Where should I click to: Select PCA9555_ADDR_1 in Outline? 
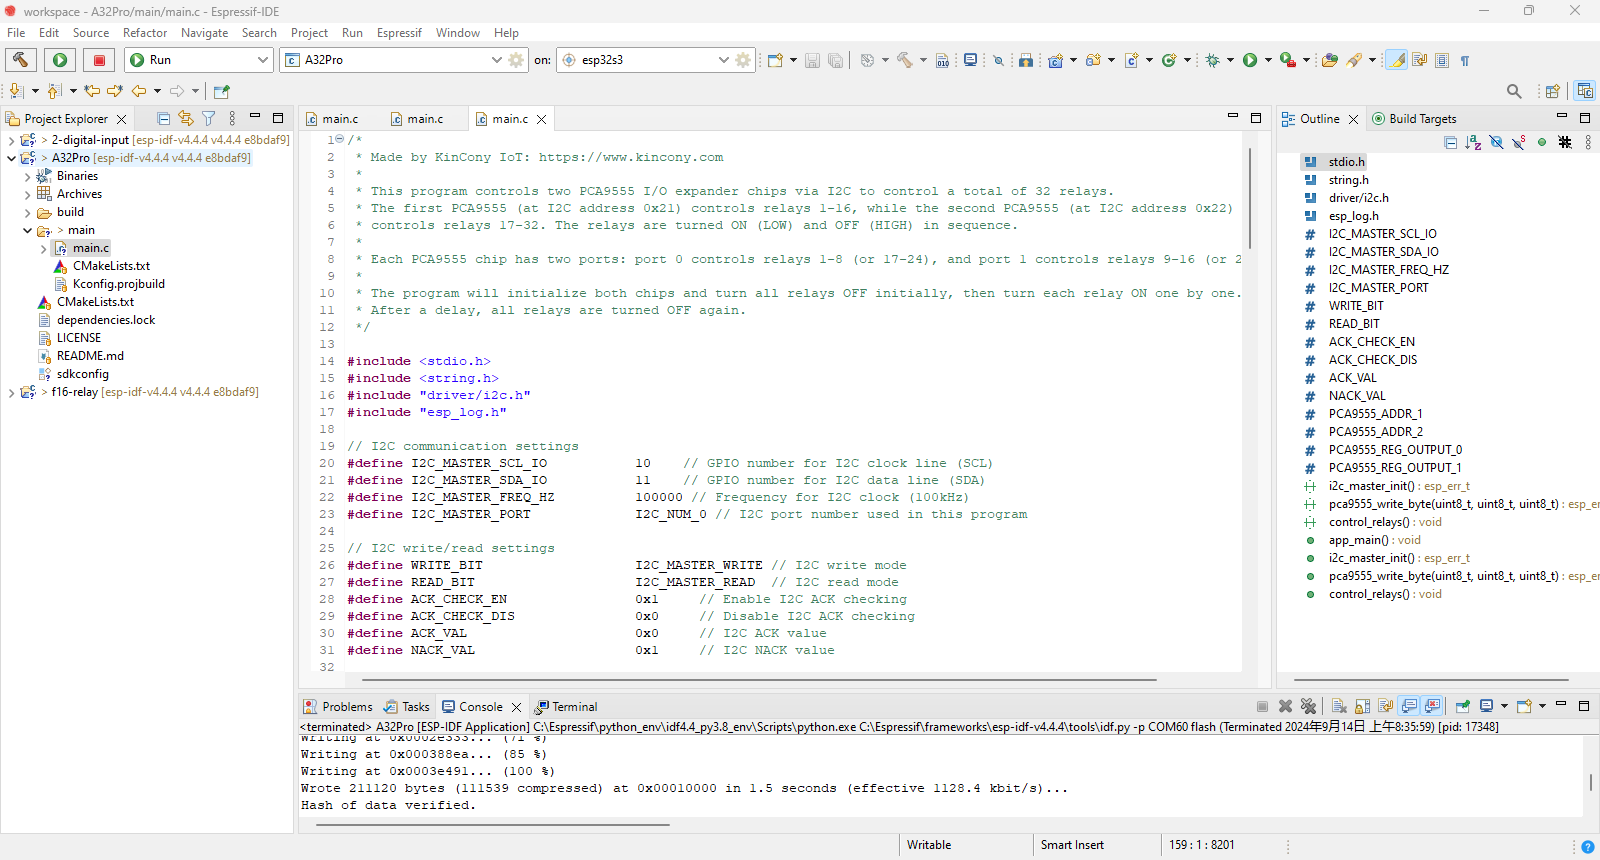click(x=1375, y=414)
